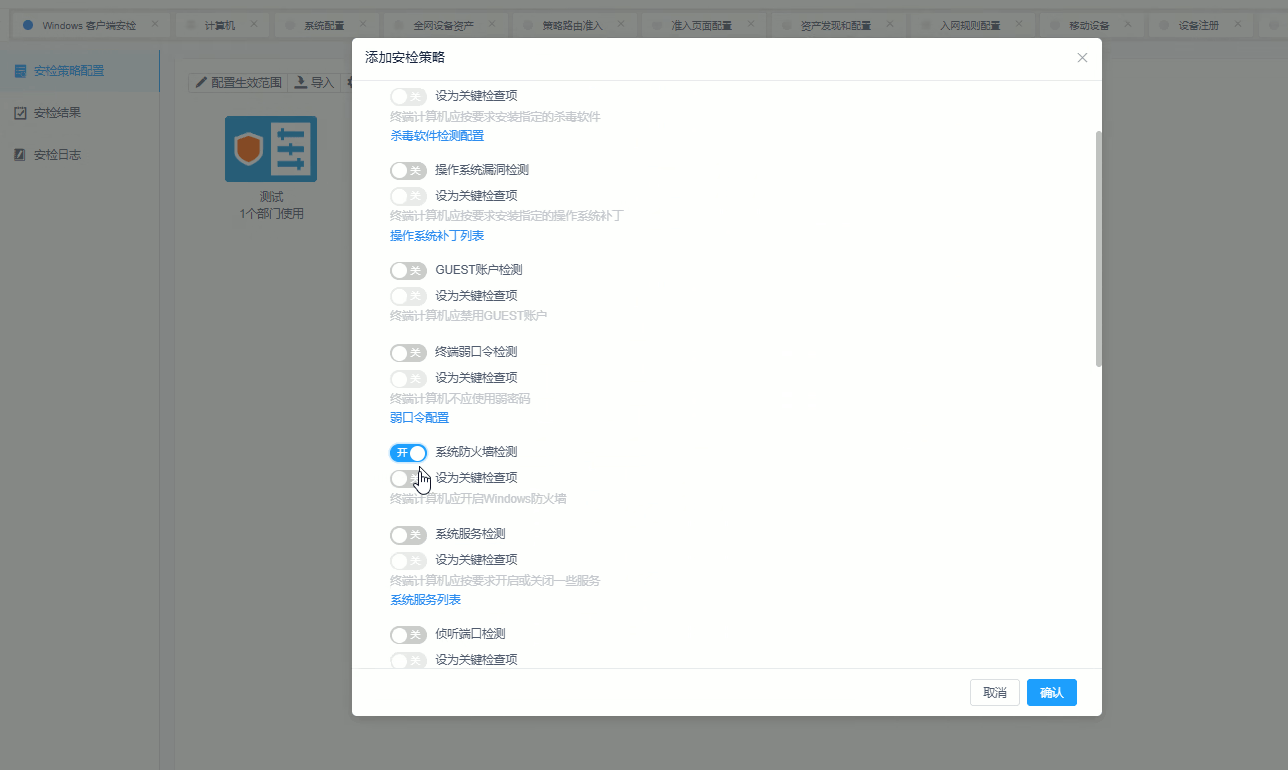
Task: Open the 全网设备资产 tab
Action: pyautogui.click(x=443, y=25)
